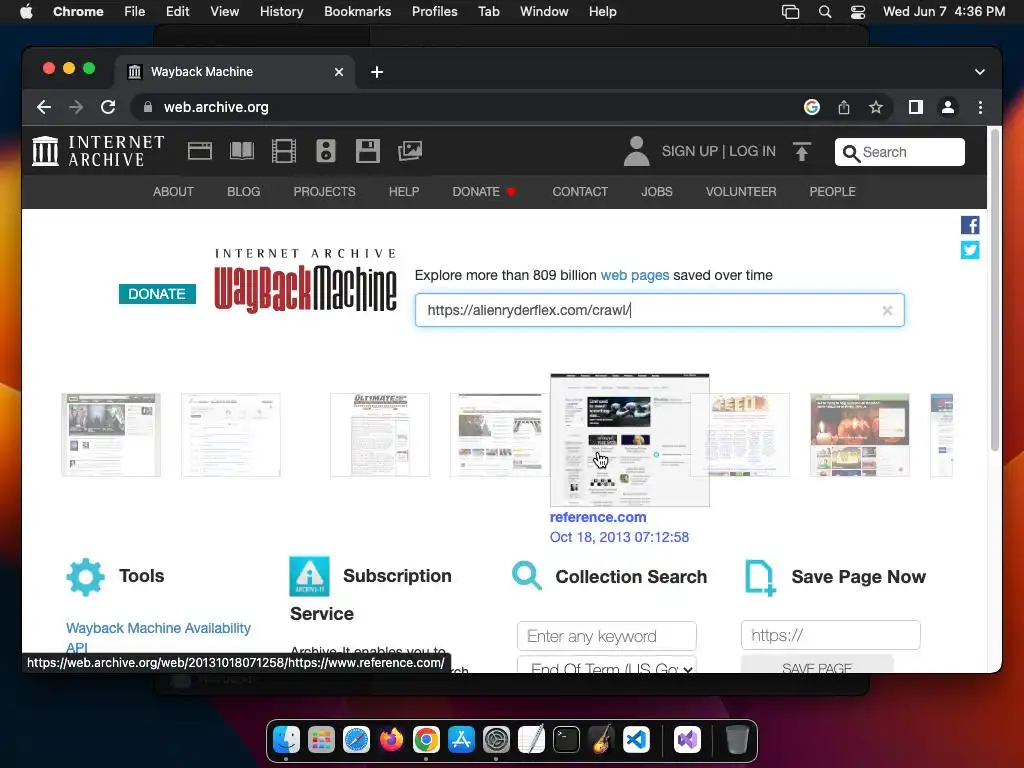Open Wayback Machine Availability API link
The width and height of the screenshot is (1024, 768).
click(x=158, y=637)
